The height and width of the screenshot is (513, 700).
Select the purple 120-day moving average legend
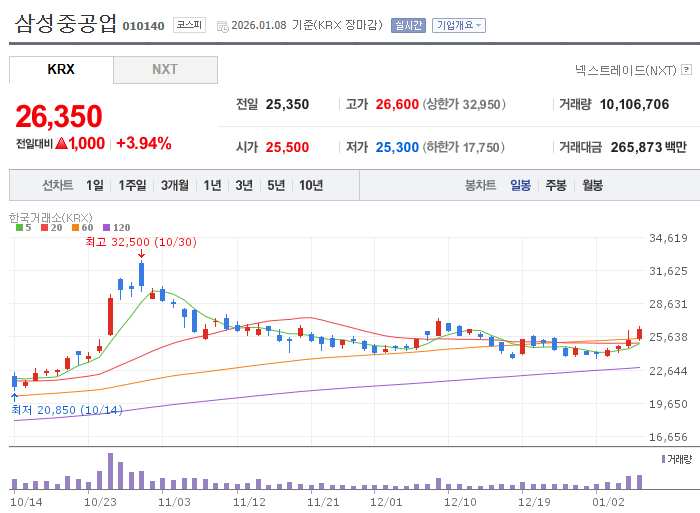[x=117, y=228]
